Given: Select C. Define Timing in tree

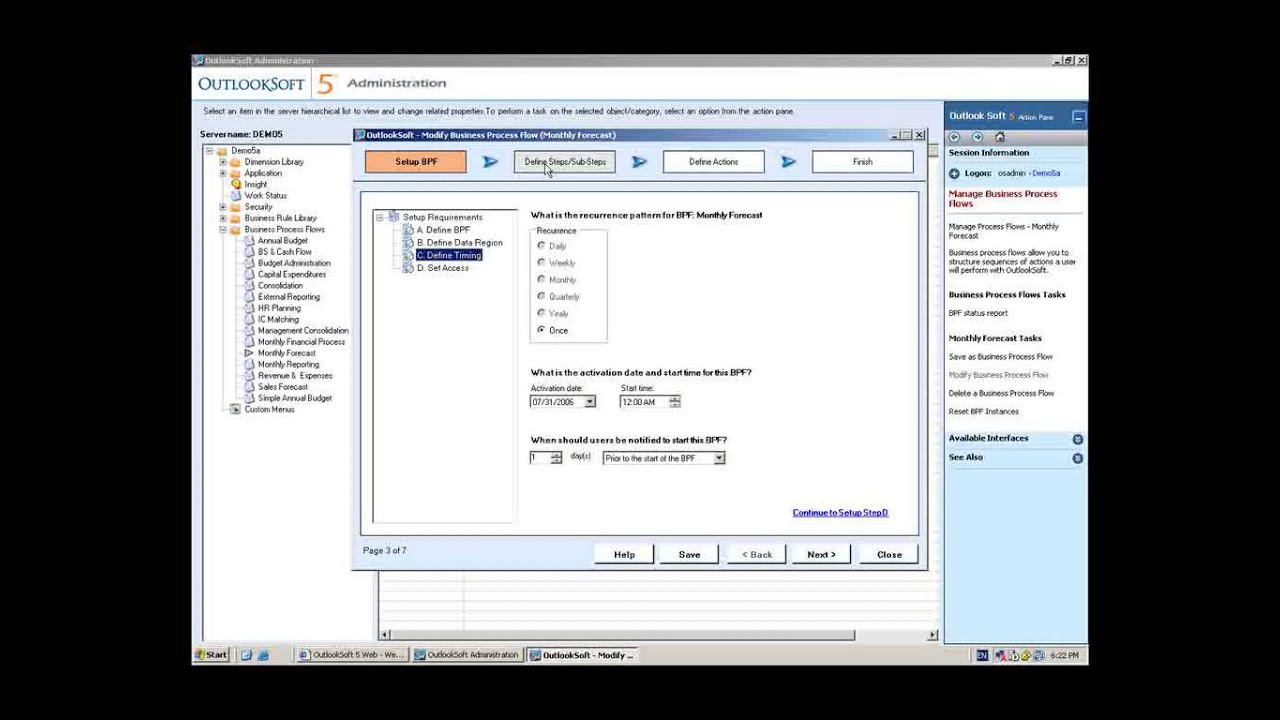Looking at the screenshot, I should pos(449,256).
